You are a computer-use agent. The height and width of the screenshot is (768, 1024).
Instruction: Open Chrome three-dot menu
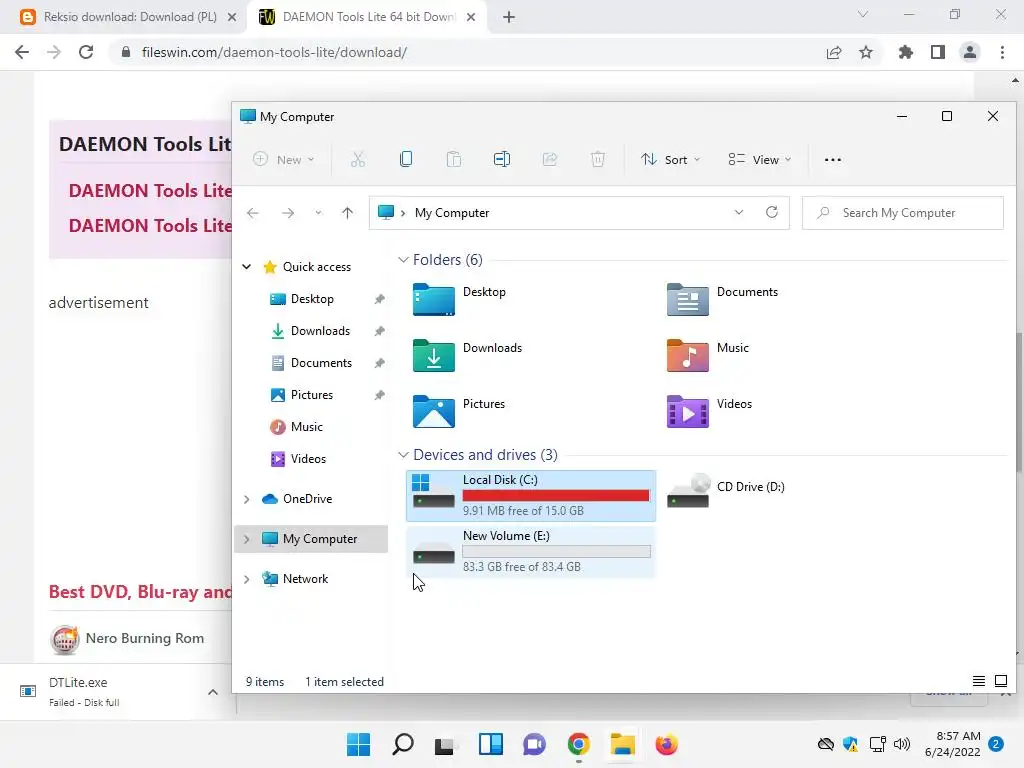coord(1002,52)
